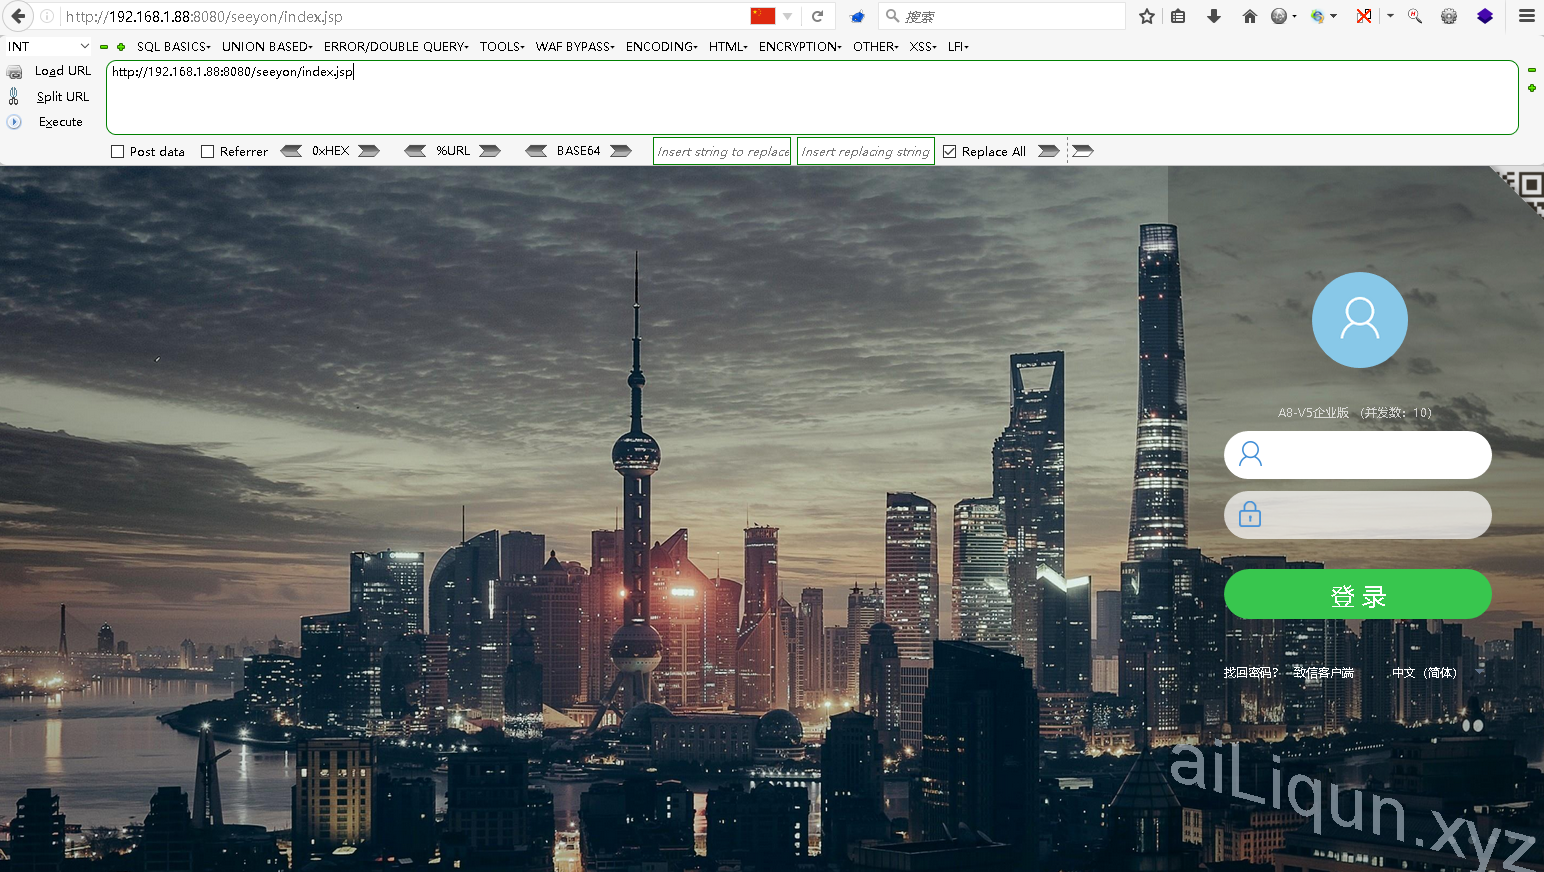Click the BASE64 decode left arrow

click(x=537, y=151)
